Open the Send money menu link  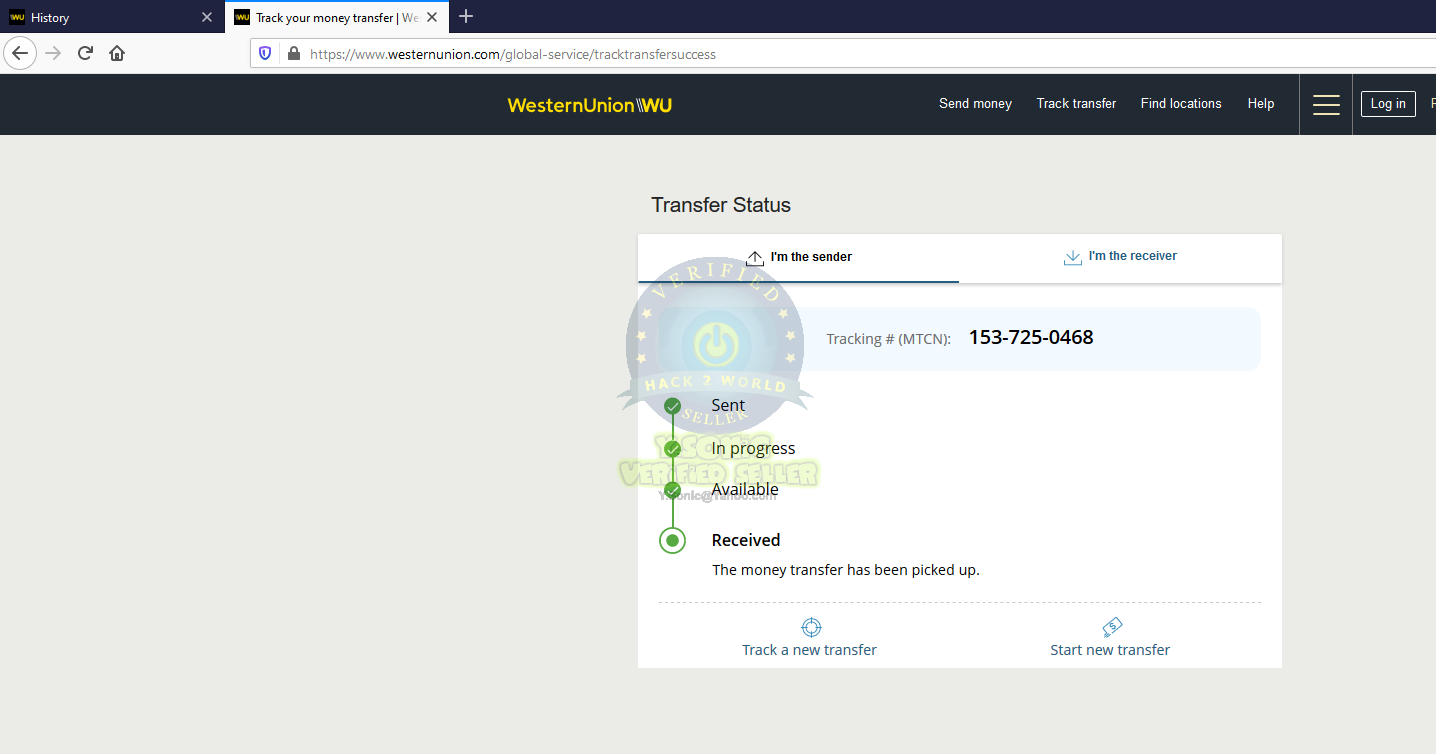pos(975,103)
